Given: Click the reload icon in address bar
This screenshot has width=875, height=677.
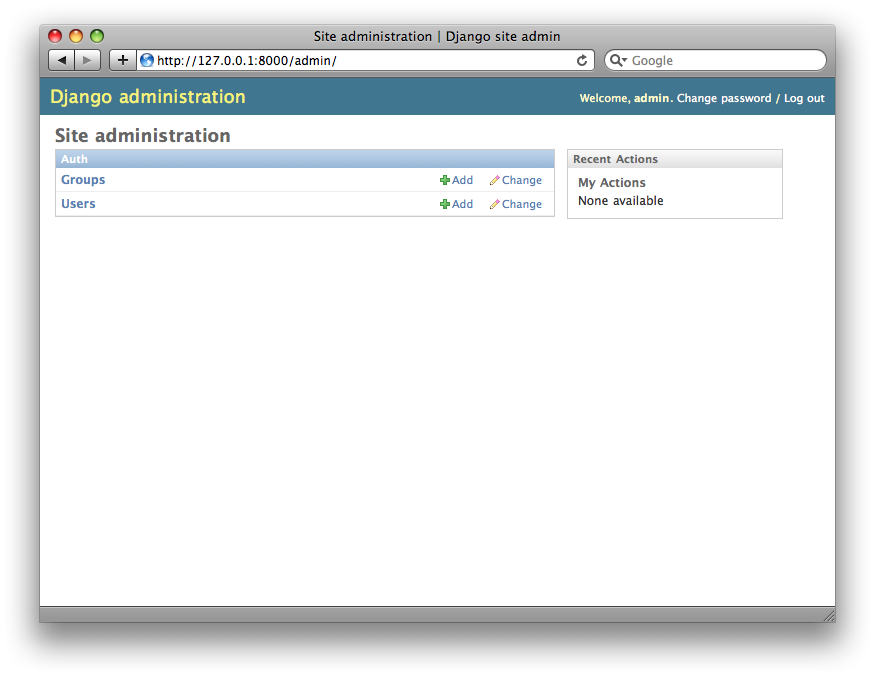Looking at the screenshot, I should 581,60.
